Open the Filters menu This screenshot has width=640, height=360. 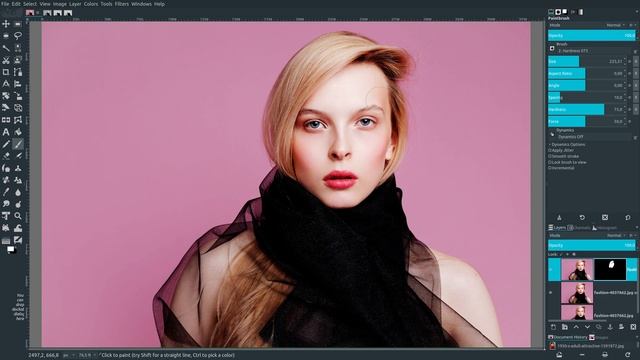(122, 4)
